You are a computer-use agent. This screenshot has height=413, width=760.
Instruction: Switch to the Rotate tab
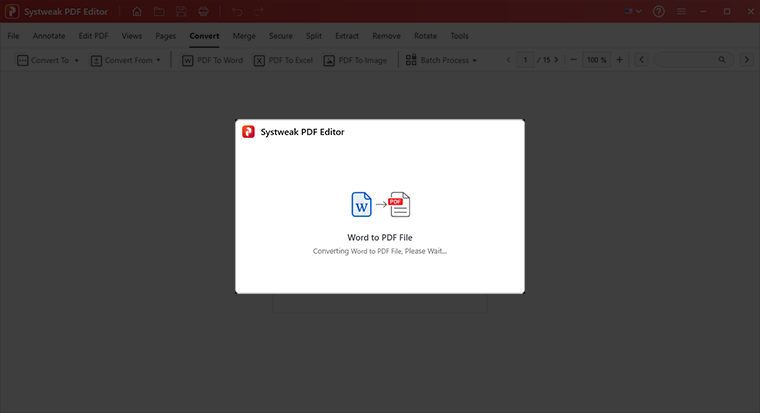pyautogui.click(x=425, y=36)
